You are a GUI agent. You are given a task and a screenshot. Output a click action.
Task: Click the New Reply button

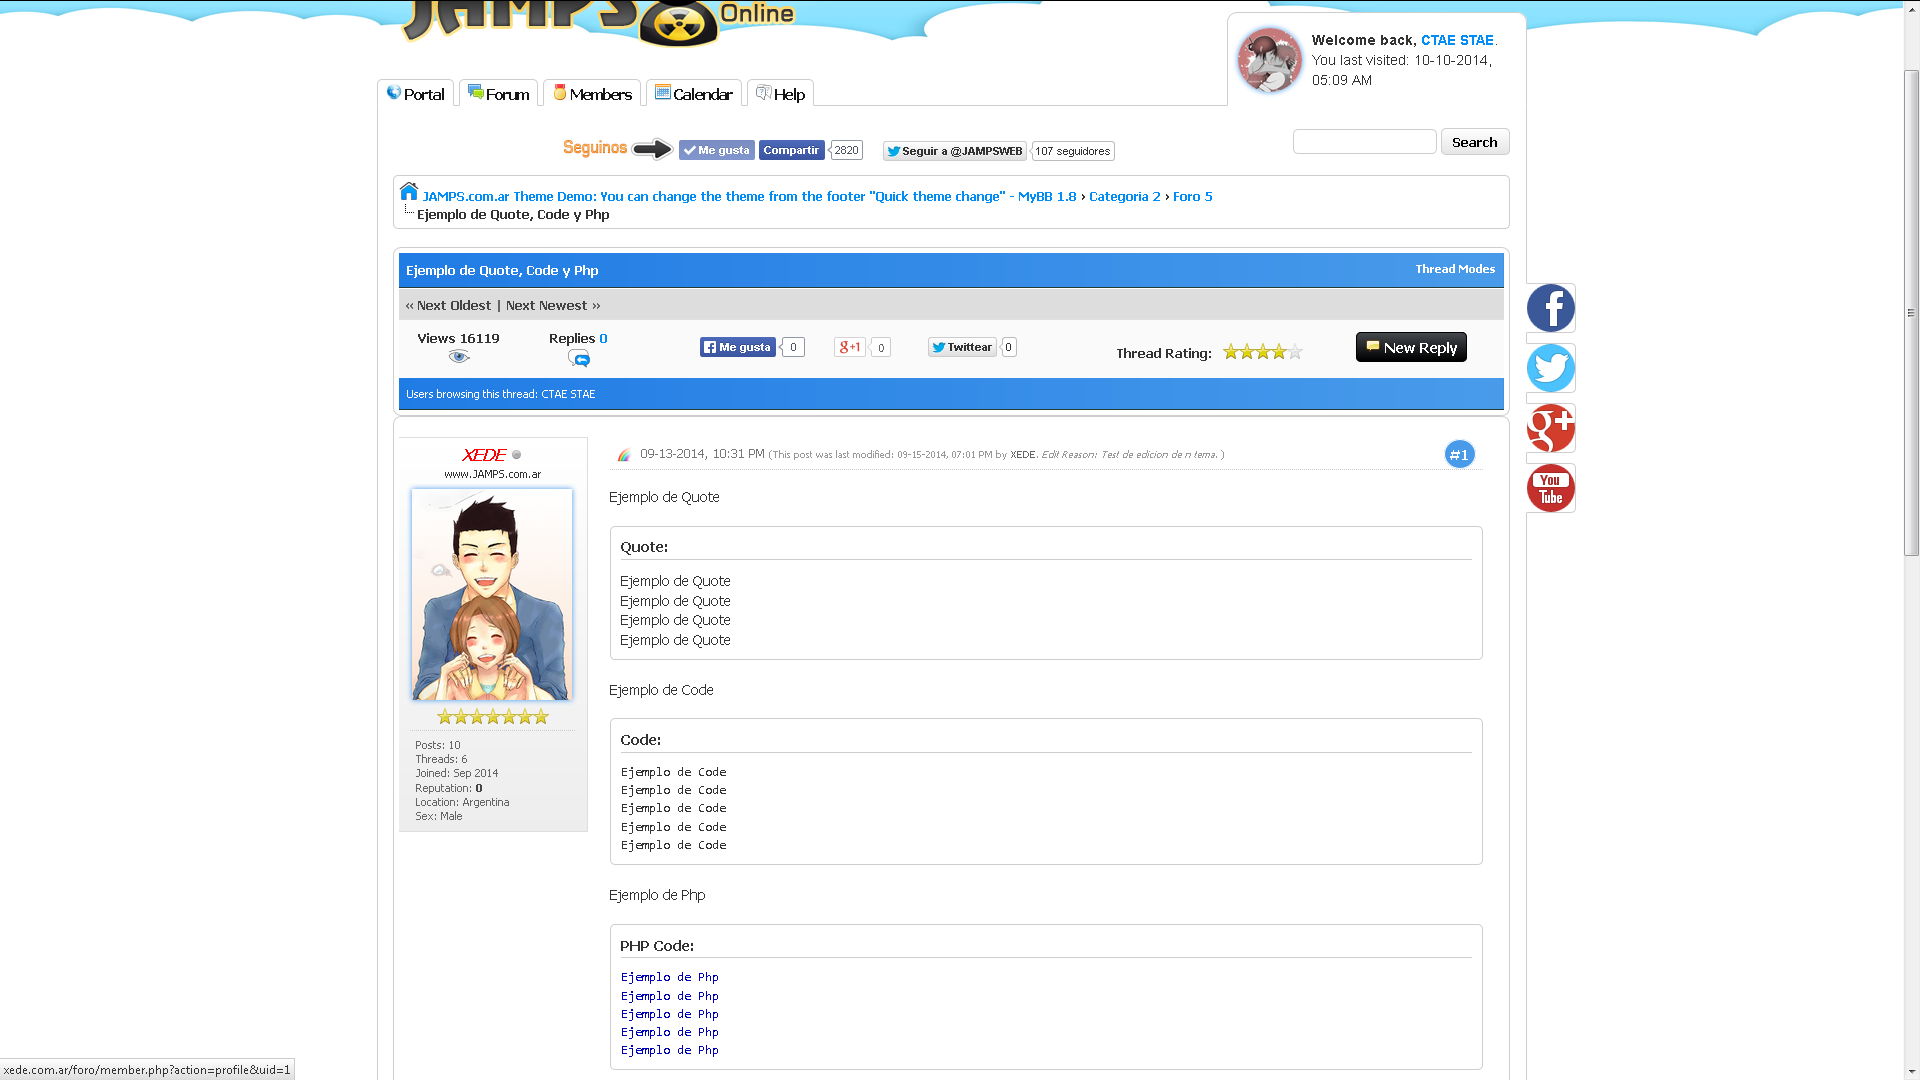pyautogui.click(x=1410, y=347)
